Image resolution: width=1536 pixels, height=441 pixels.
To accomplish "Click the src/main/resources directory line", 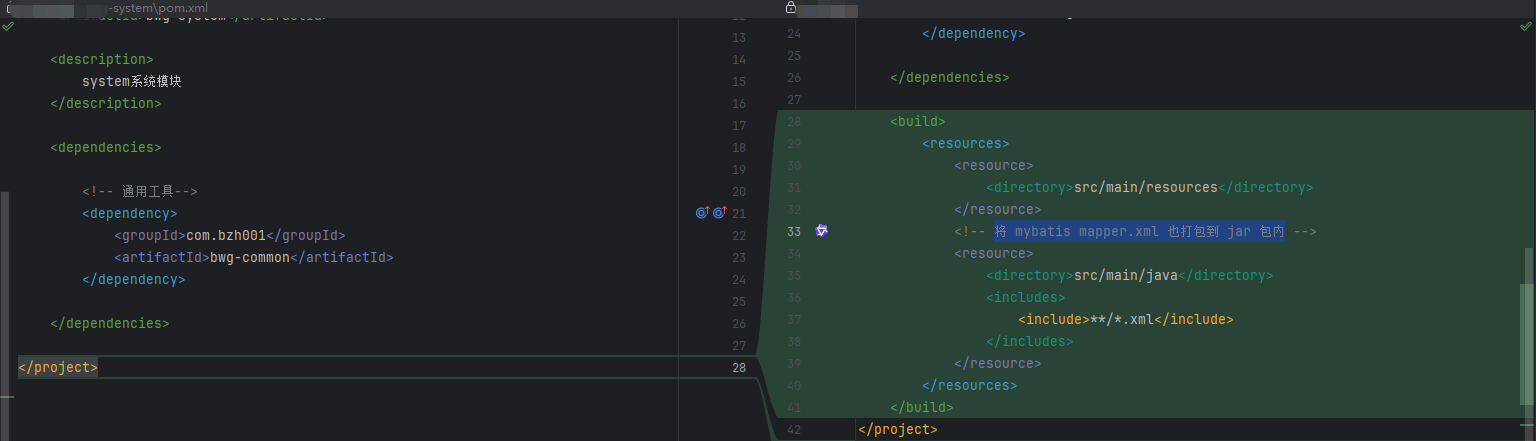I will click(x=1149, y=187).
